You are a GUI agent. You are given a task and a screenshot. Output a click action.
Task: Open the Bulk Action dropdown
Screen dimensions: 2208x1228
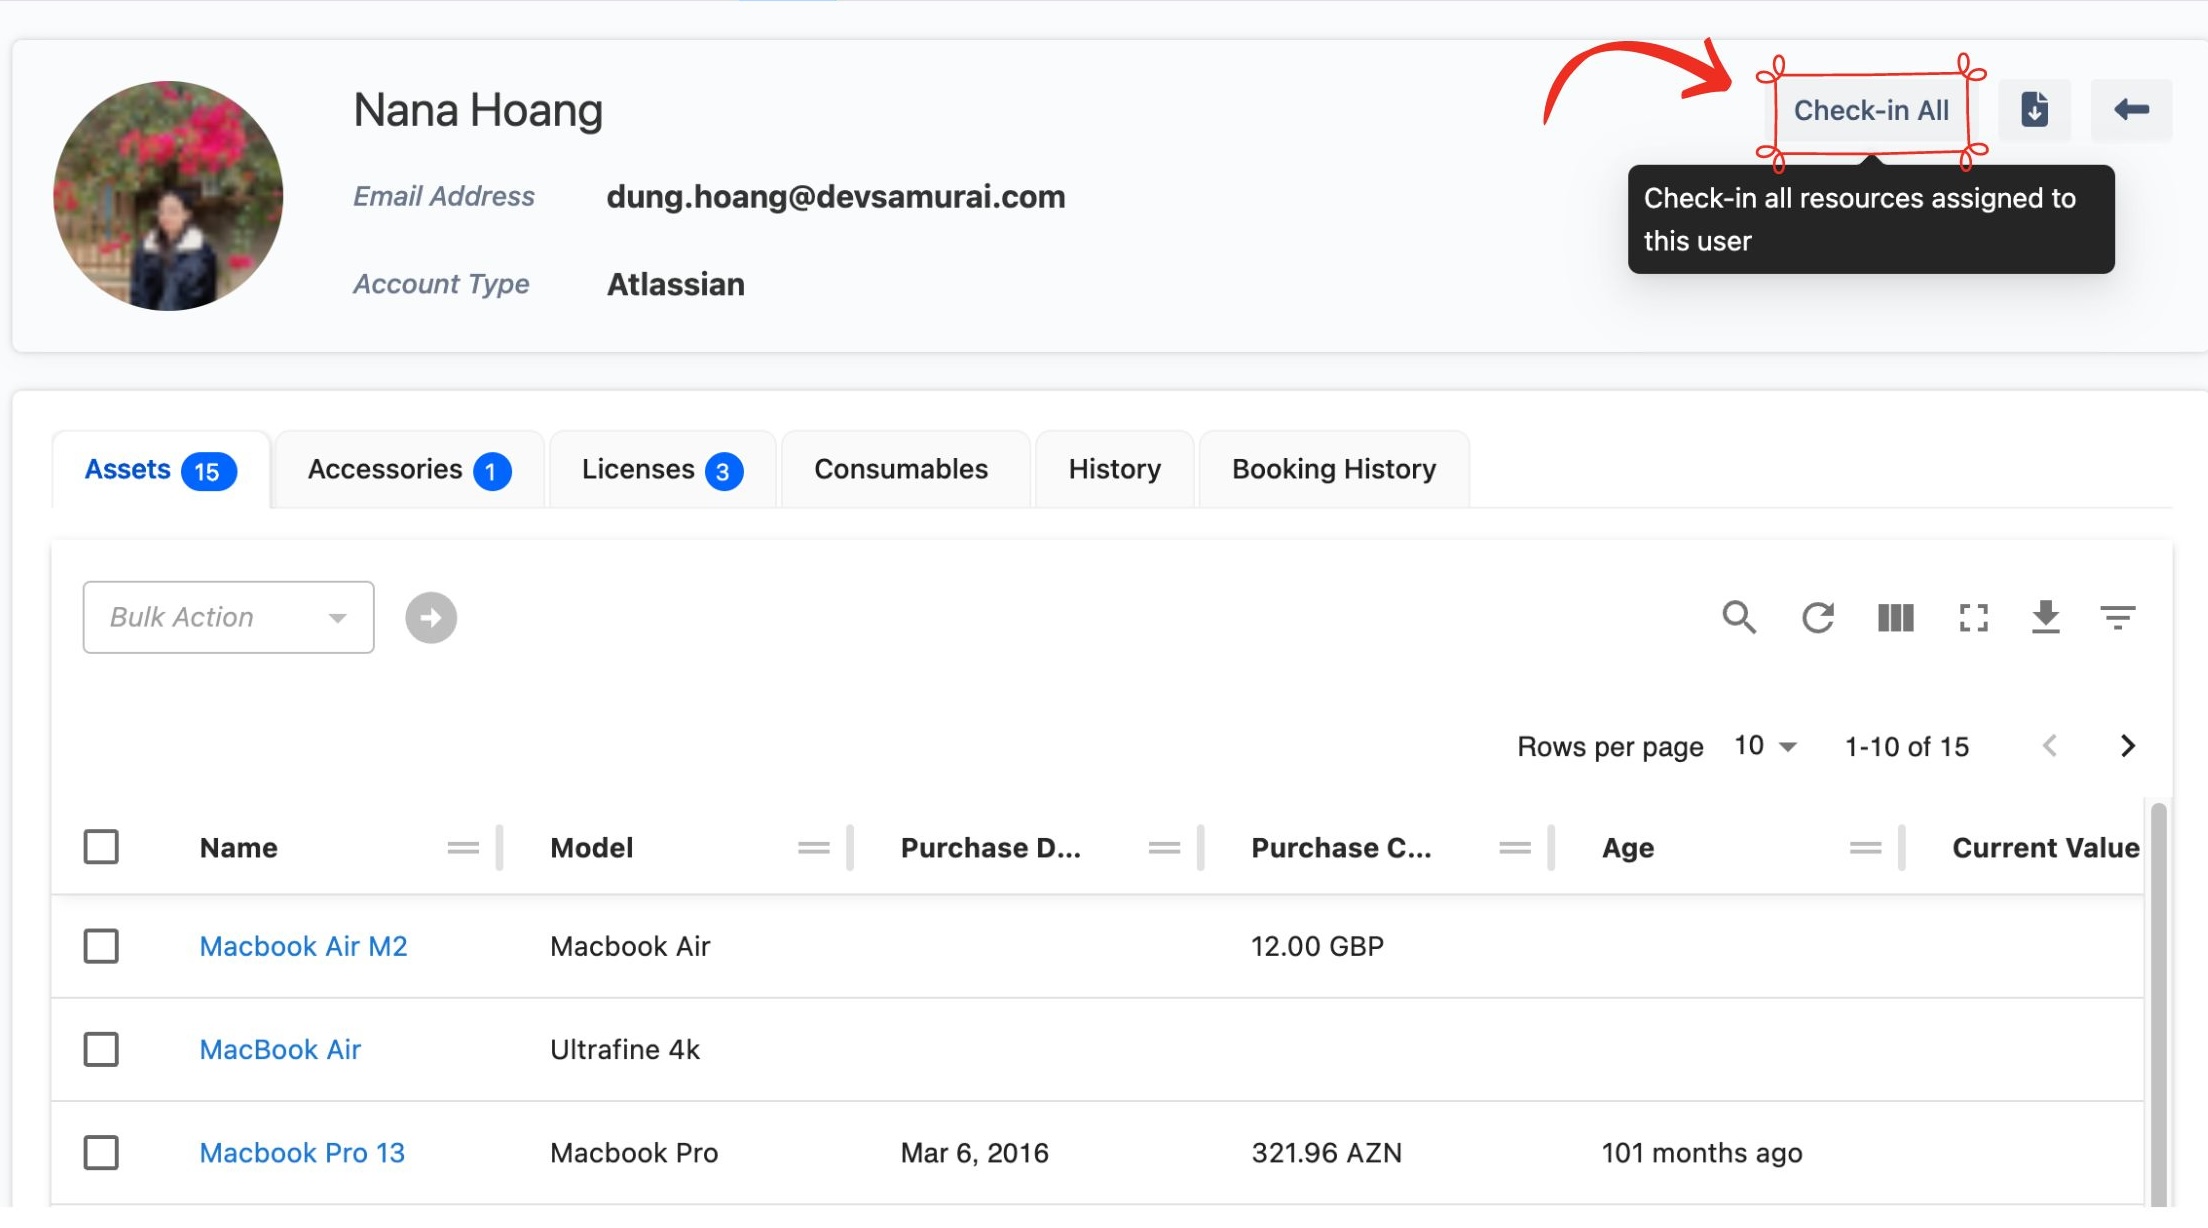[228, 617]
